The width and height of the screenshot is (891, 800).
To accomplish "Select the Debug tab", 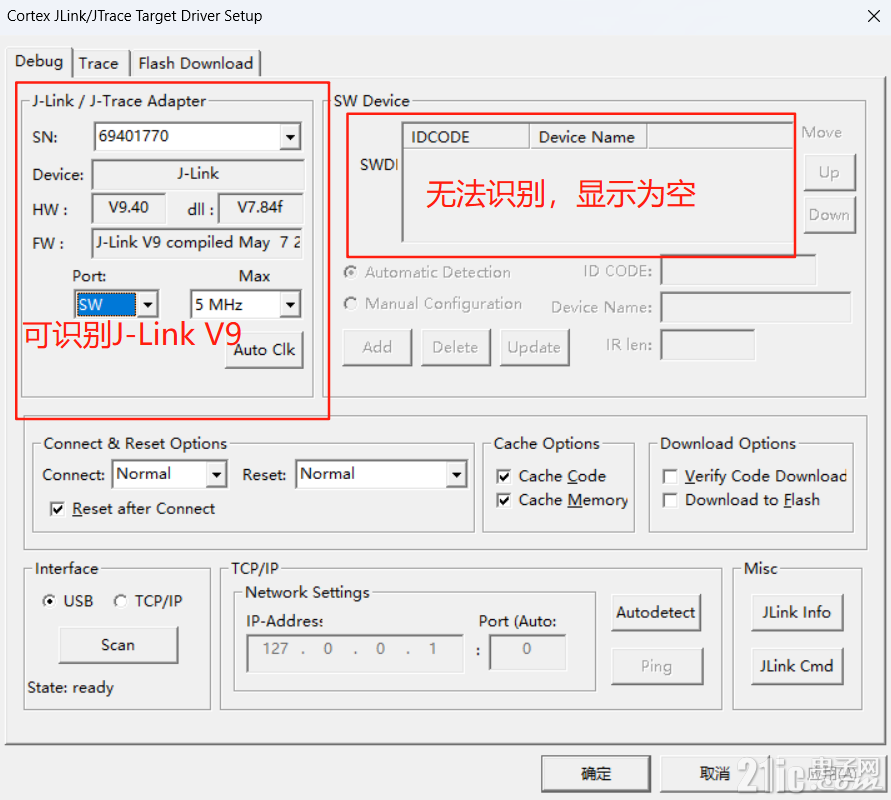I will pos(39,61).
